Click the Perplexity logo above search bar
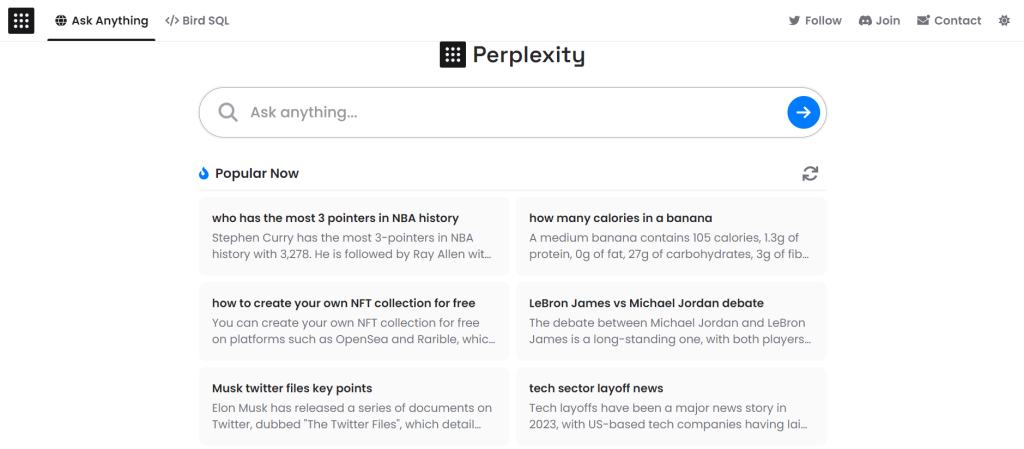 click(x=512, y=55)
